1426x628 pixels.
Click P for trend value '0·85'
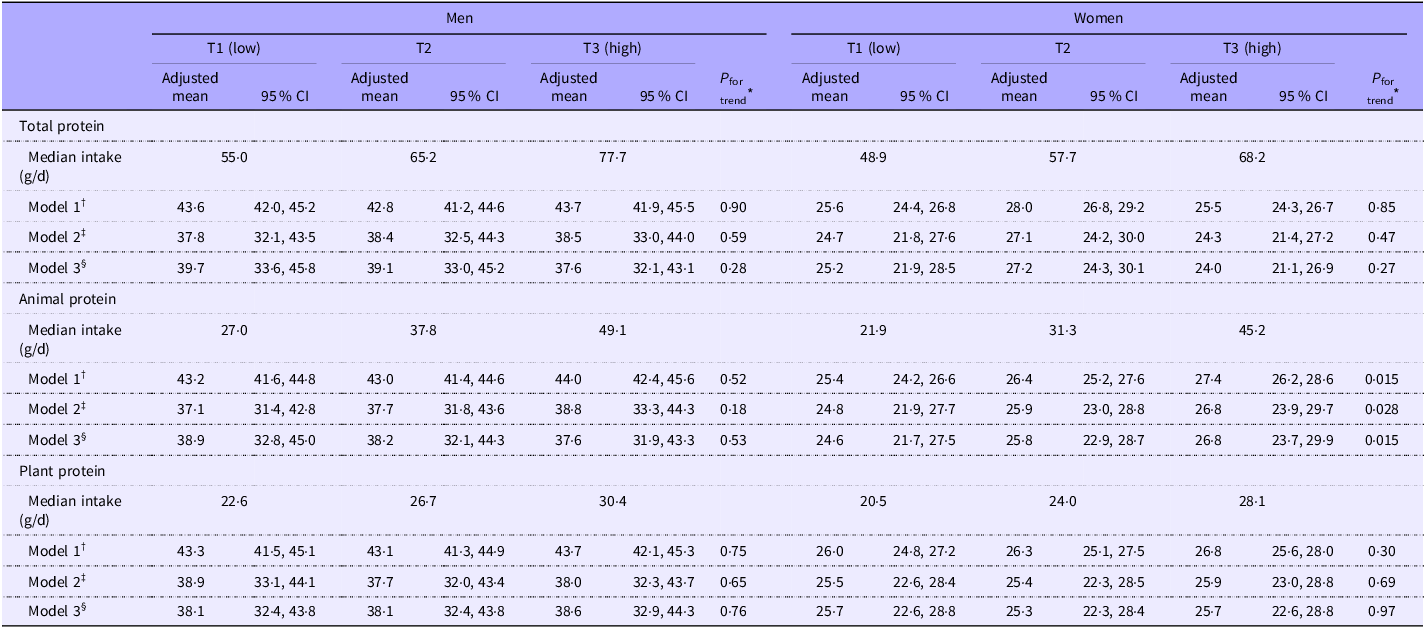pos(1380,206)
